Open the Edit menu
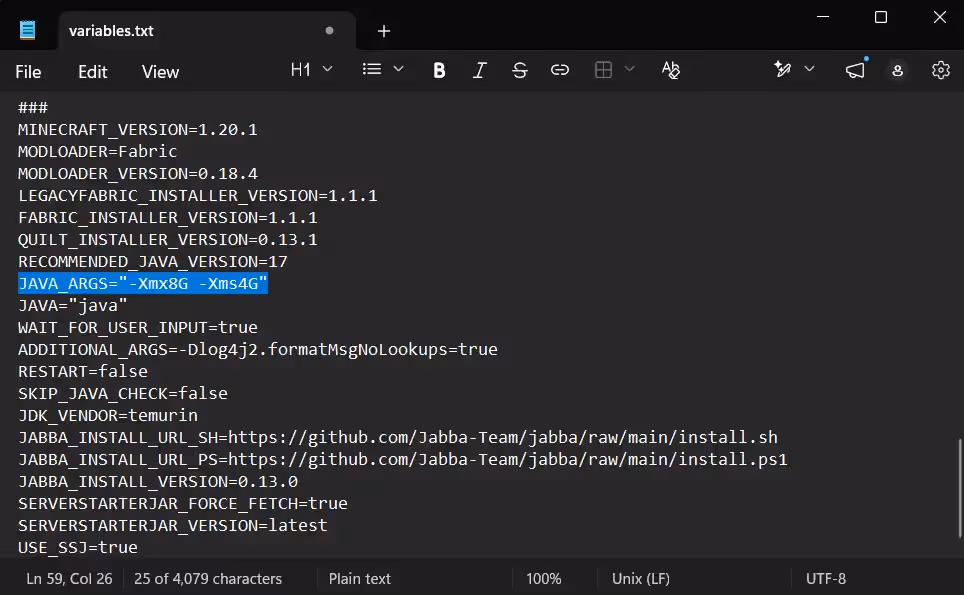The width and height of the screenshot is (964, 595). click(x=93, y=72)
